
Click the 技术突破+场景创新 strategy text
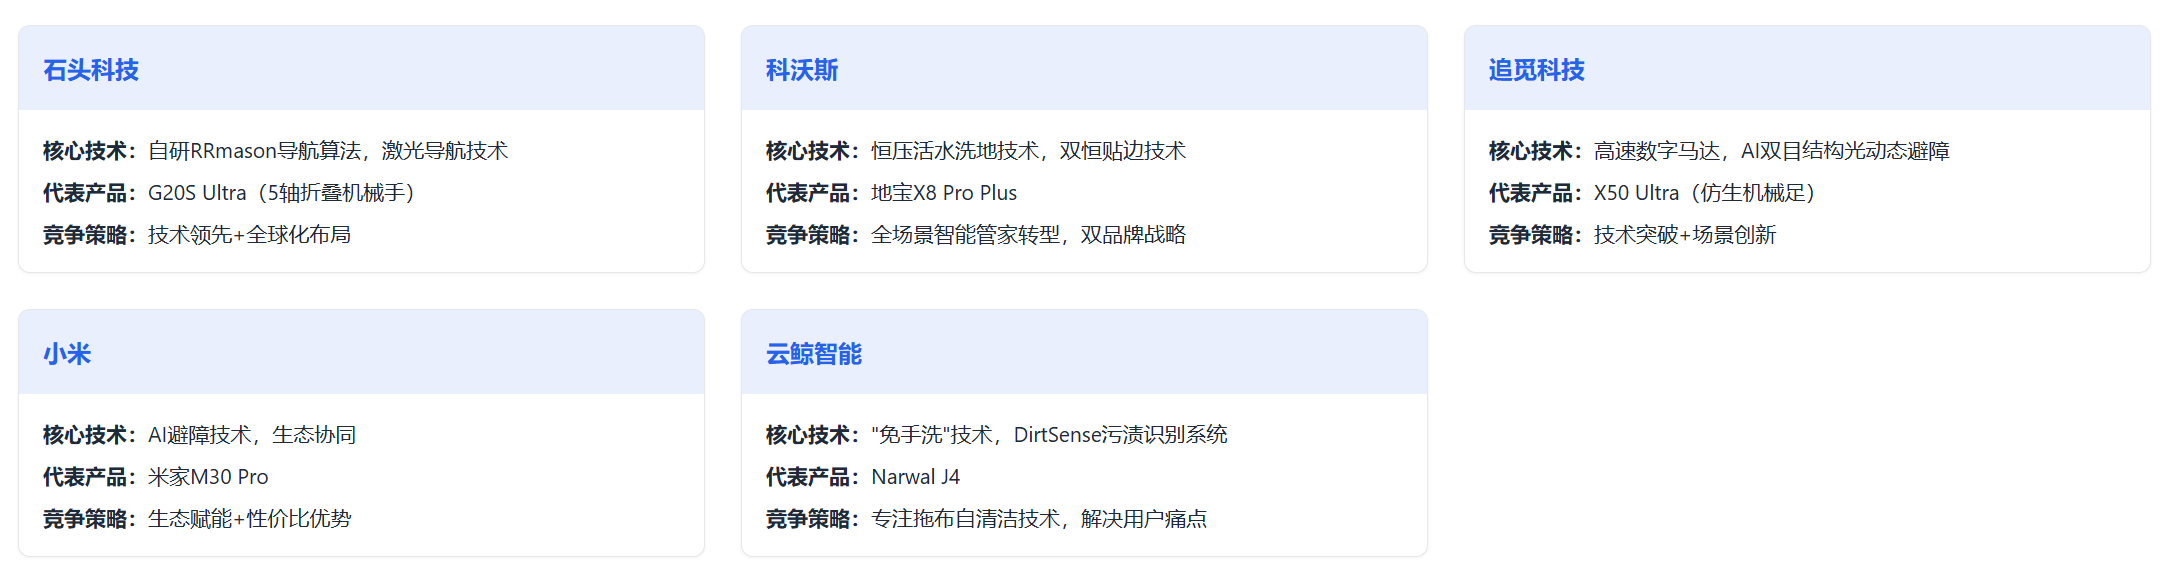click(x=1685, y=235)
